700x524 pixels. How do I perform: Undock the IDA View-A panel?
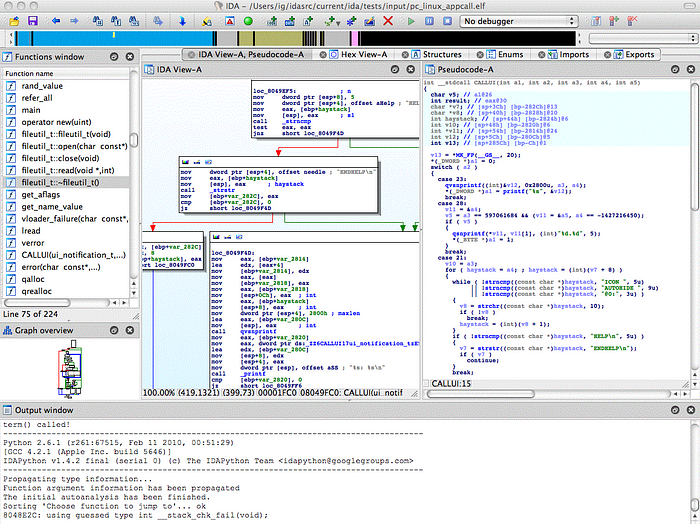point(395,69)
